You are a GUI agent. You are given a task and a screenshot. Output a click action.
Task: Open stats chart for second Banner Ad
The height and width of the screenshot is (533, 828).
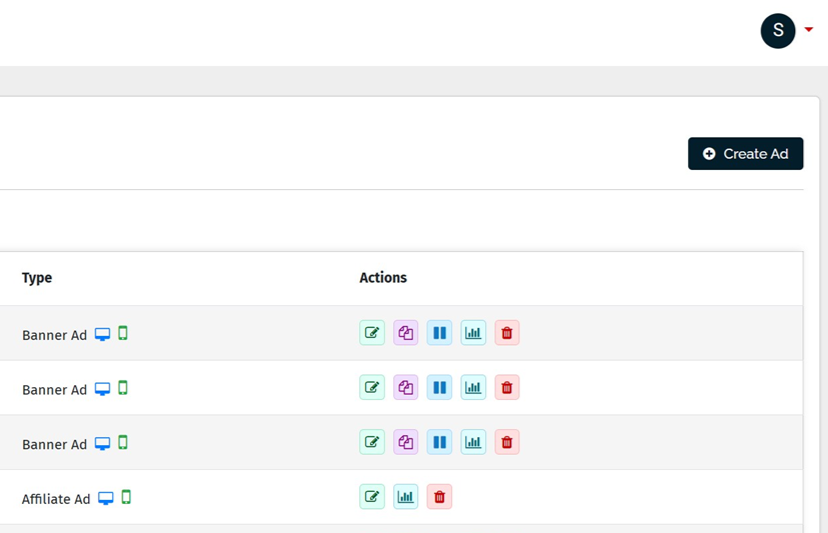coord(473,388)
